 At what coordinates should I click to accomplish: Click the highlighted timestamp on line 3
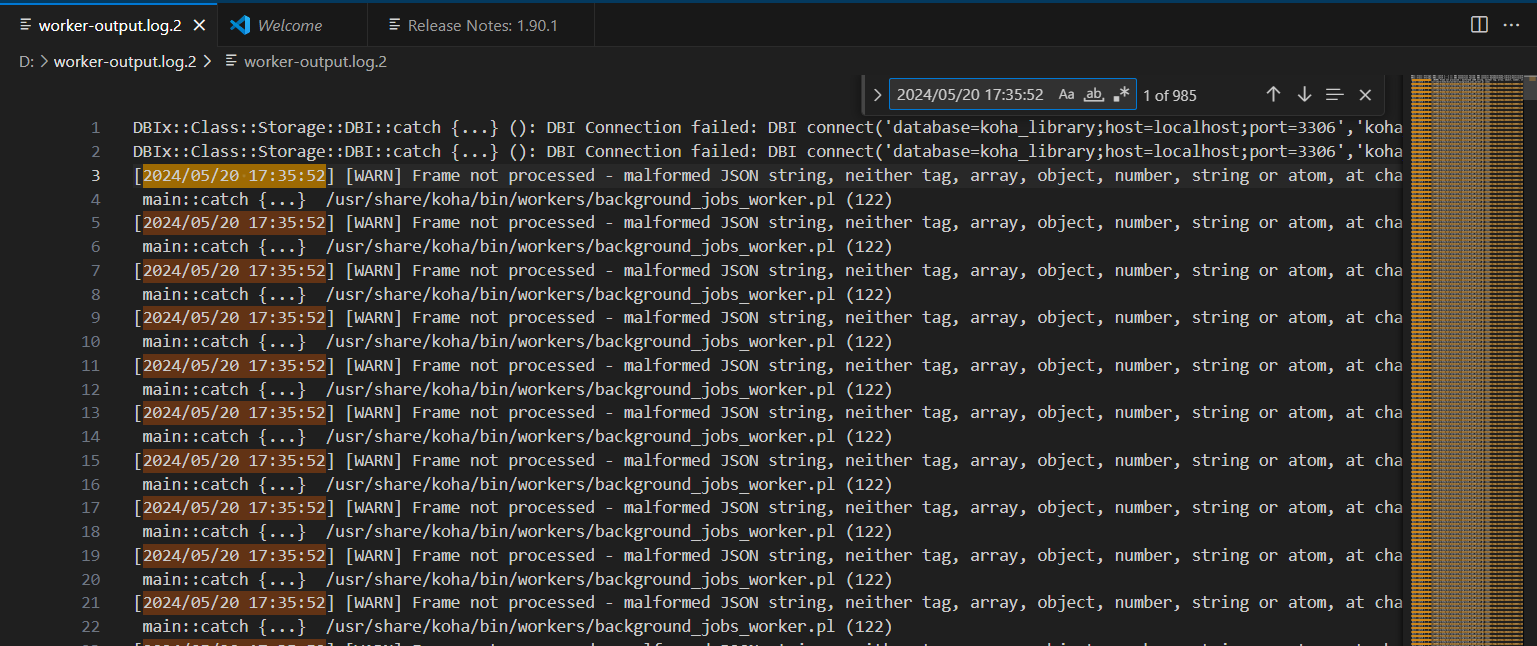234,176
